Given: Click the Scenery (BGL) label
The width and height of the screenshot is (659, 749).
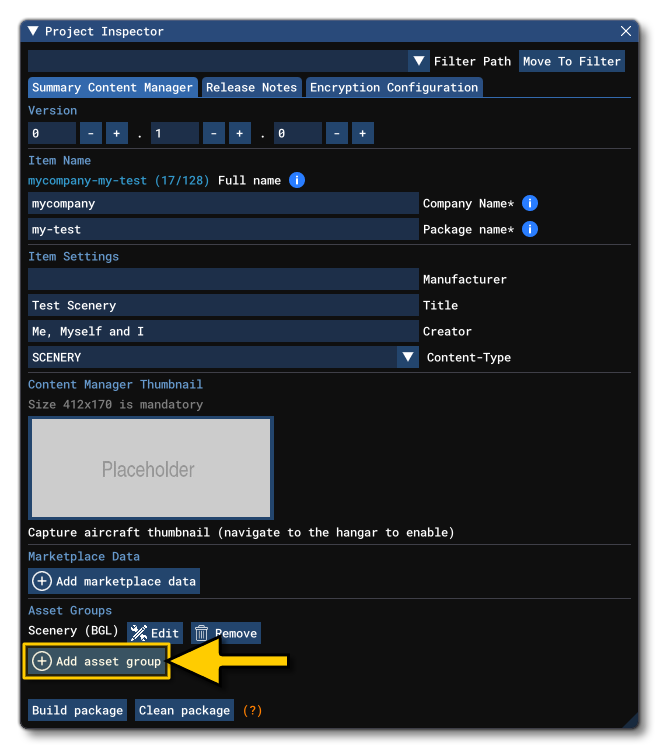Looking at the screenshot, I should coord(73,631).
